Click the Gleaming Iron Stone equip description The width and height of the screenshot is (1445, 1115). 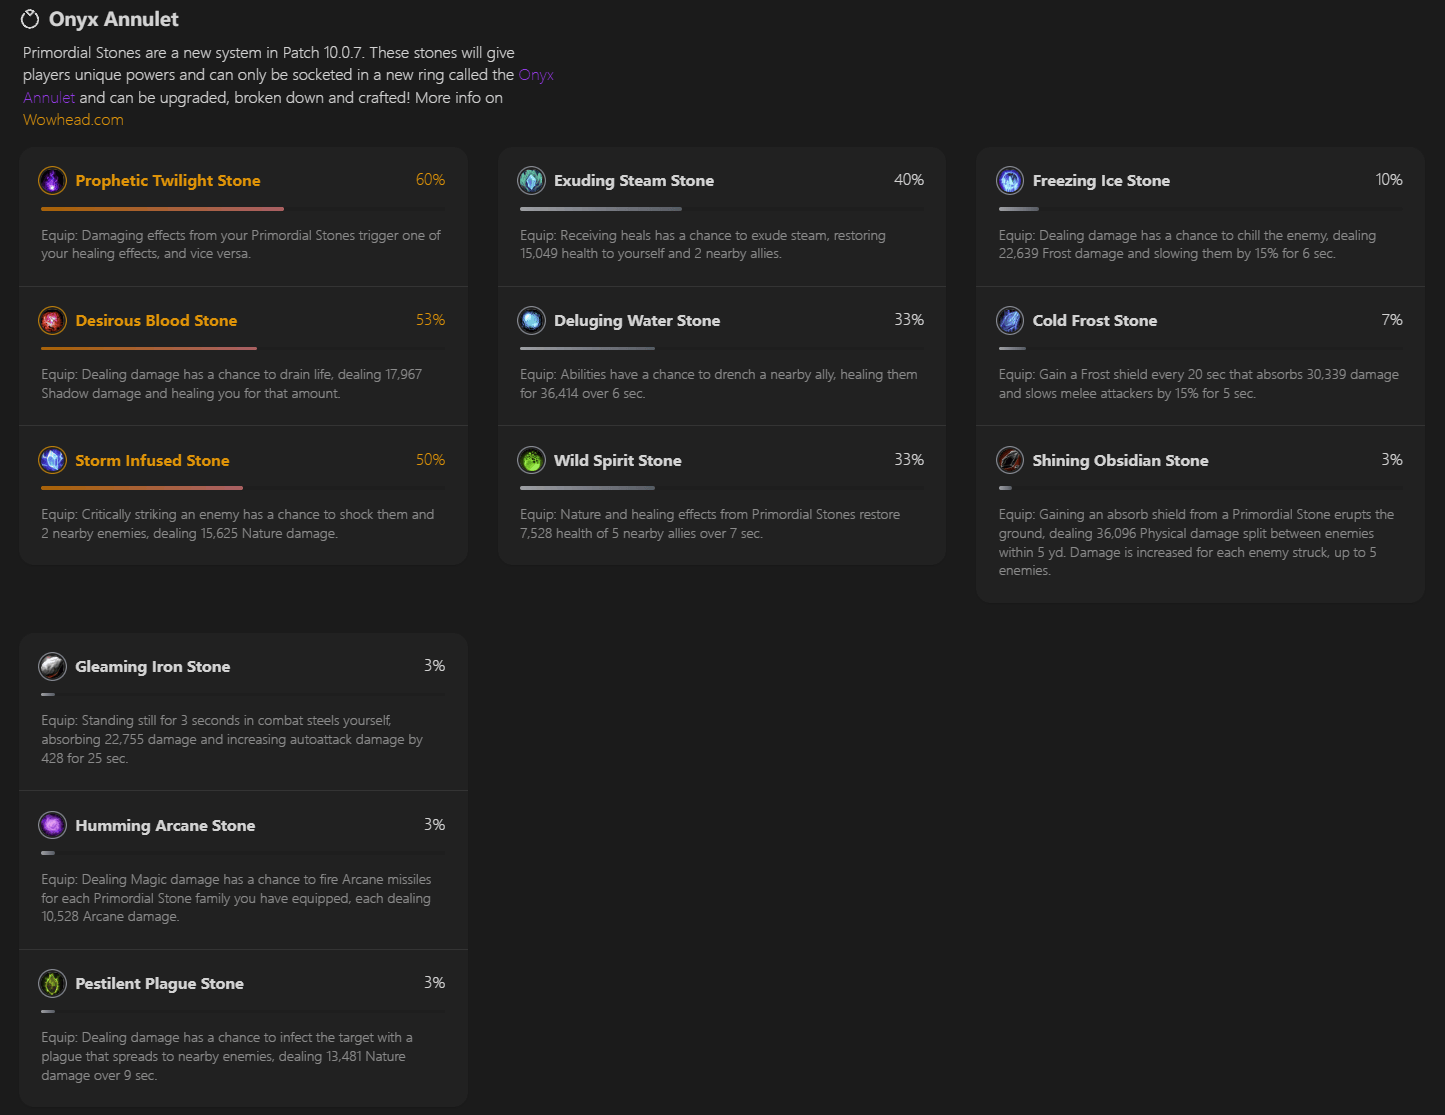click(x=232, y=740)
